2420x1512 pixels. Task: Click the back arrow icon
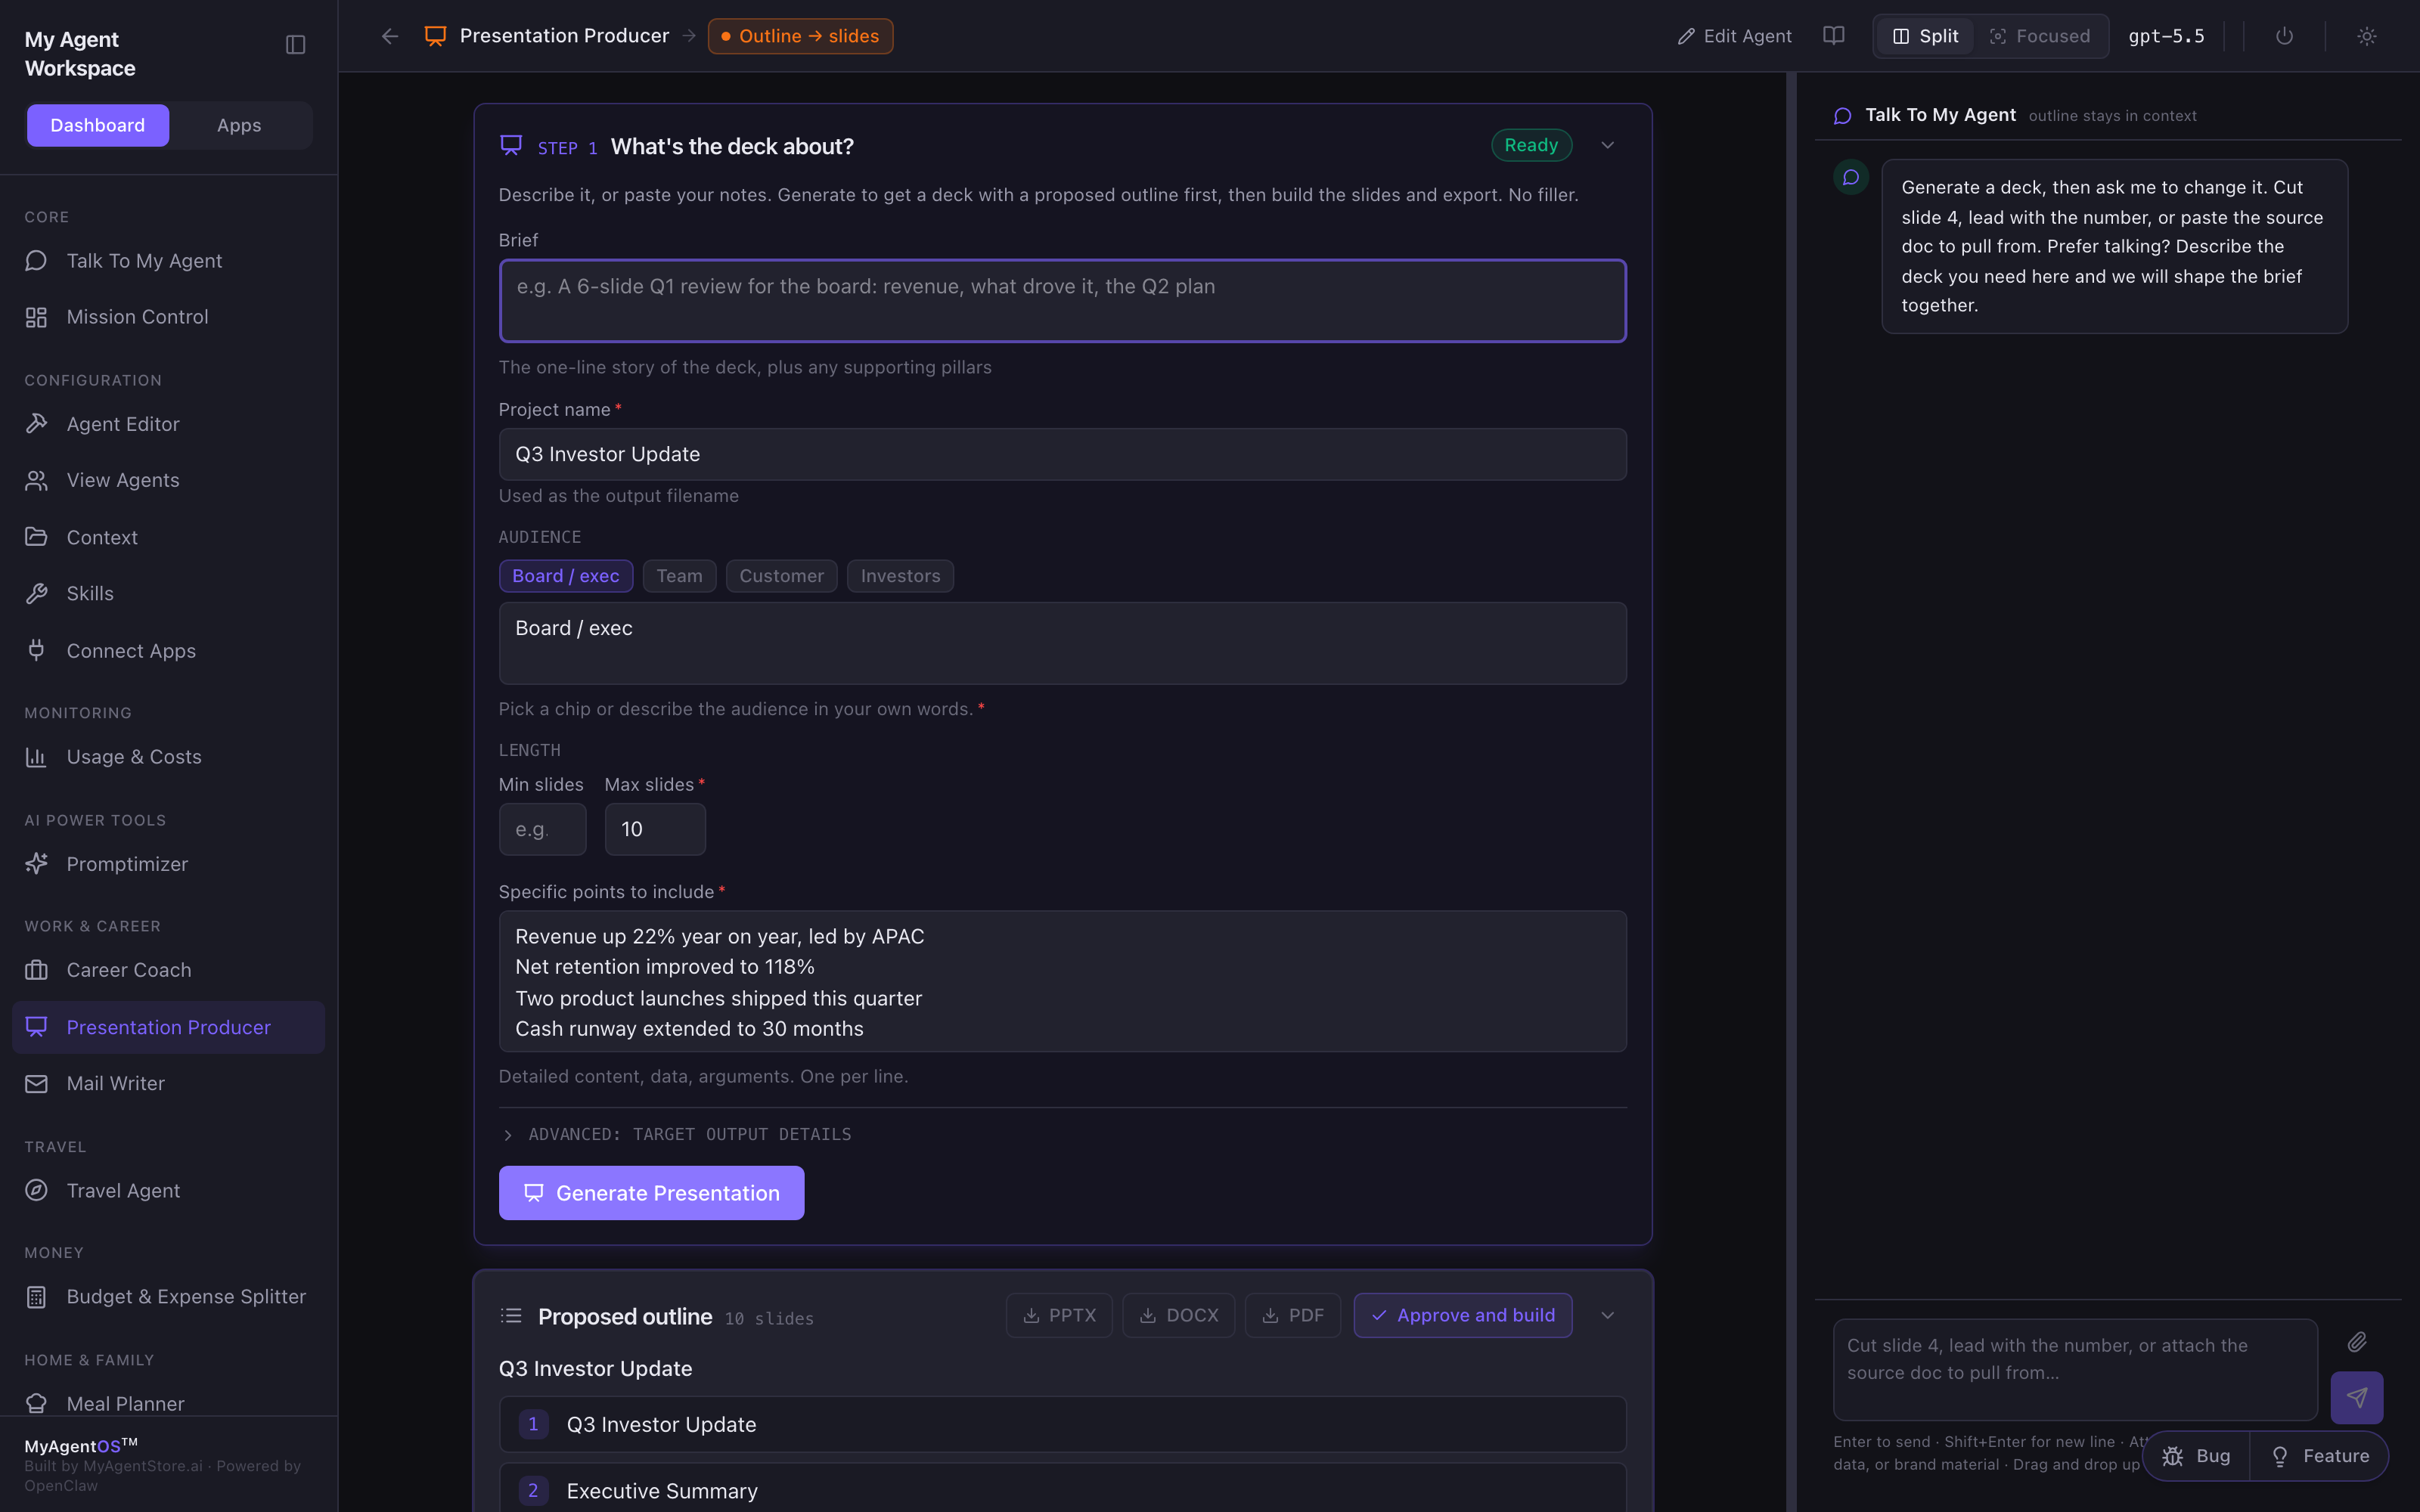[x=390, y=36]
